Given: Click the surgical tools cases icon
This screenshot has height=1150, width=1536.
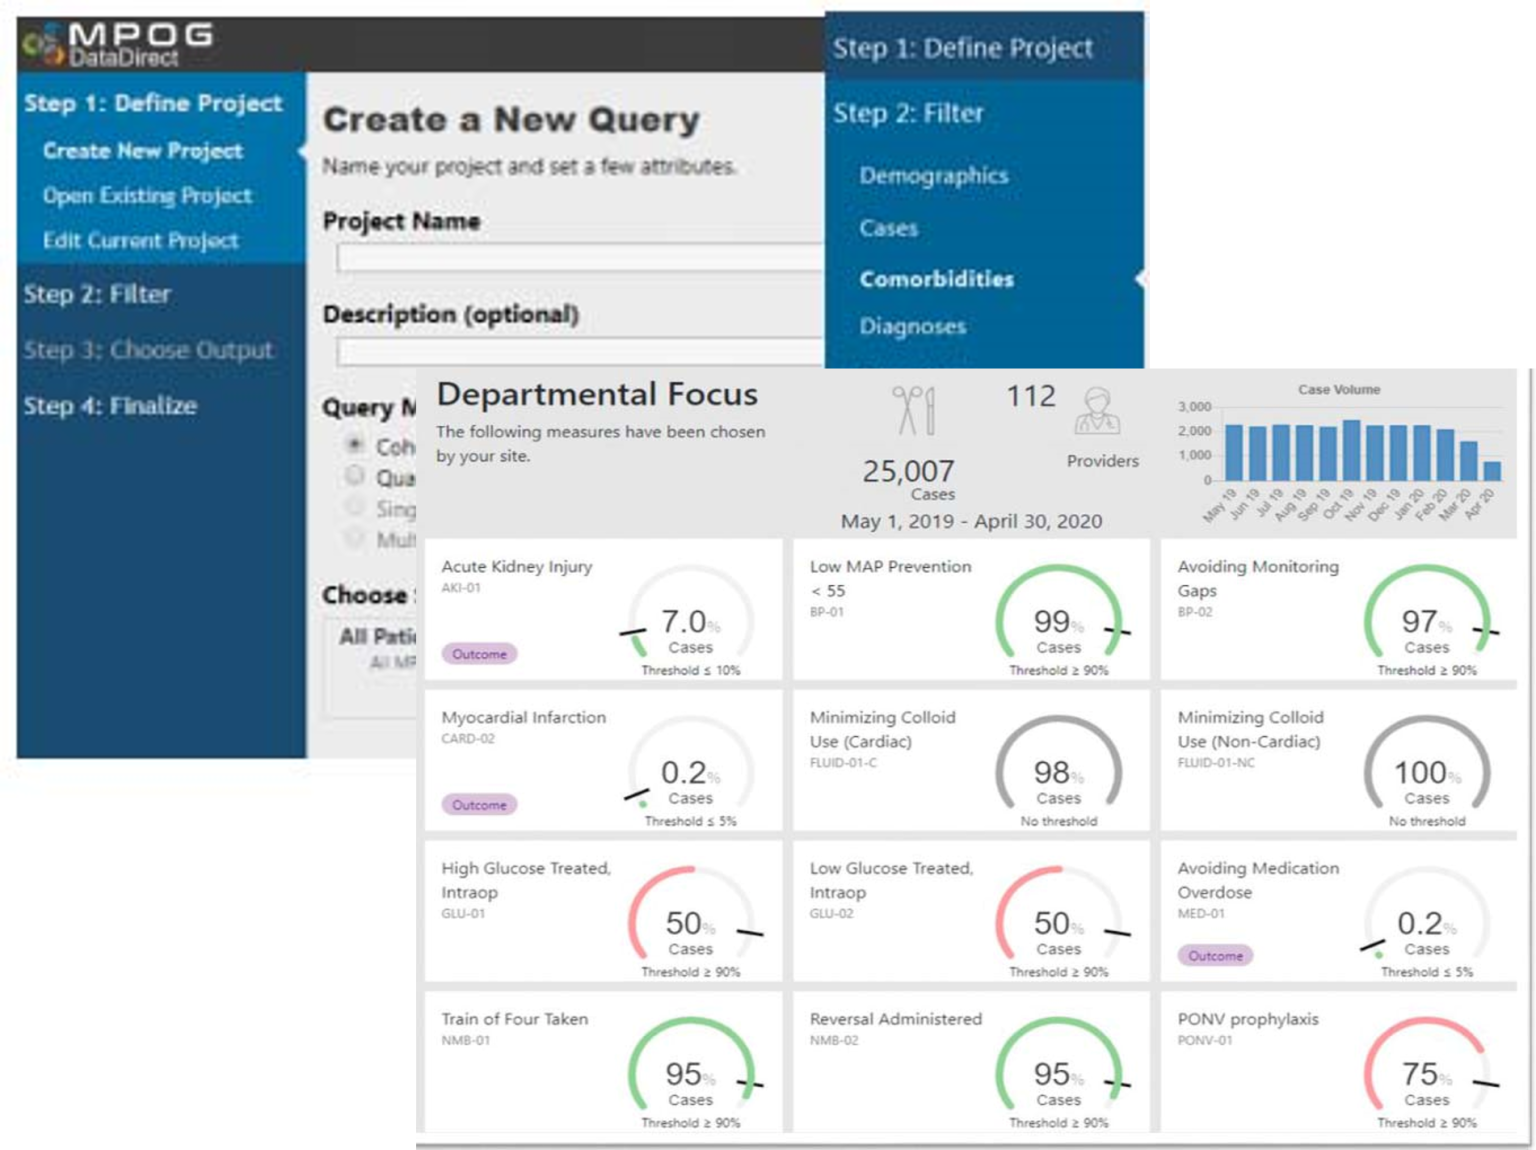Looking at the screenshot, I should tap(914, 411).
